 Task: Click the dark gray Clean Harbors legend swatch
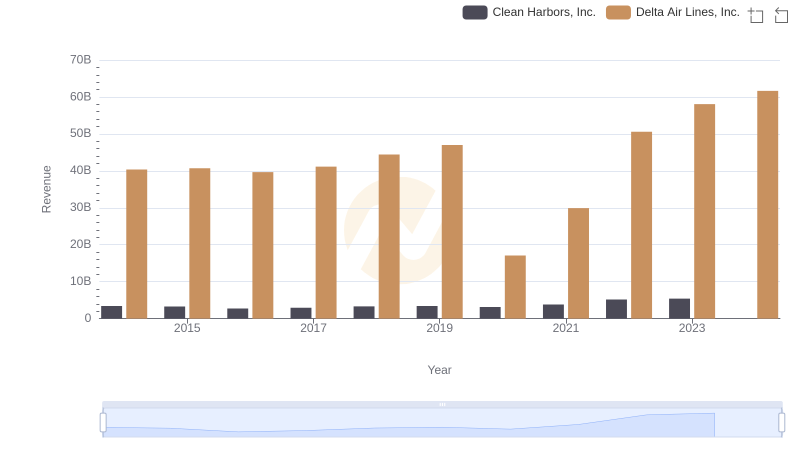tap(475, 12)
